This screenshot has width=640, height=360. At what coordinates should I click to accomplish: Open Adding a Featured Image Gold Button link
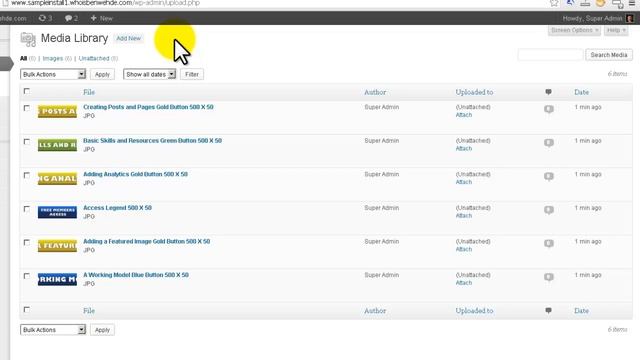(147, 241)
